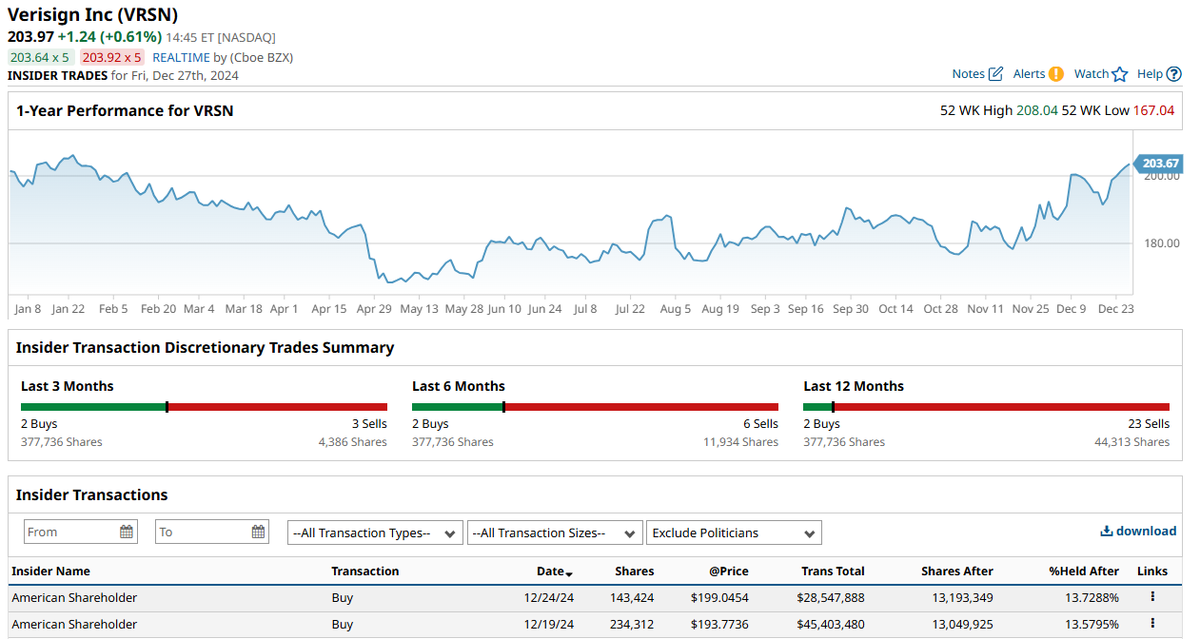Open links menu for 12/24/24 transaction
The height and width of the screenshot is (639, 1200).
[1152, 597]
